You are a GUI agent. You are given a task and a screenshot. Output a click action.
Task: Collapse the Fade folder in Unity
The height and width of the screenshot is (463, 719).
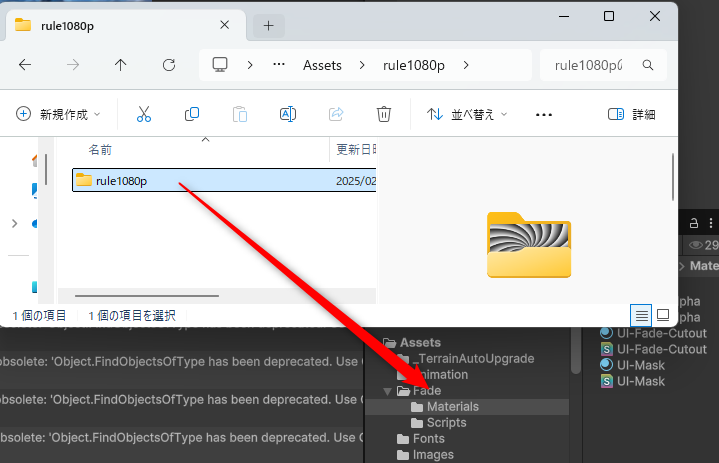click(x=389, y=391)
